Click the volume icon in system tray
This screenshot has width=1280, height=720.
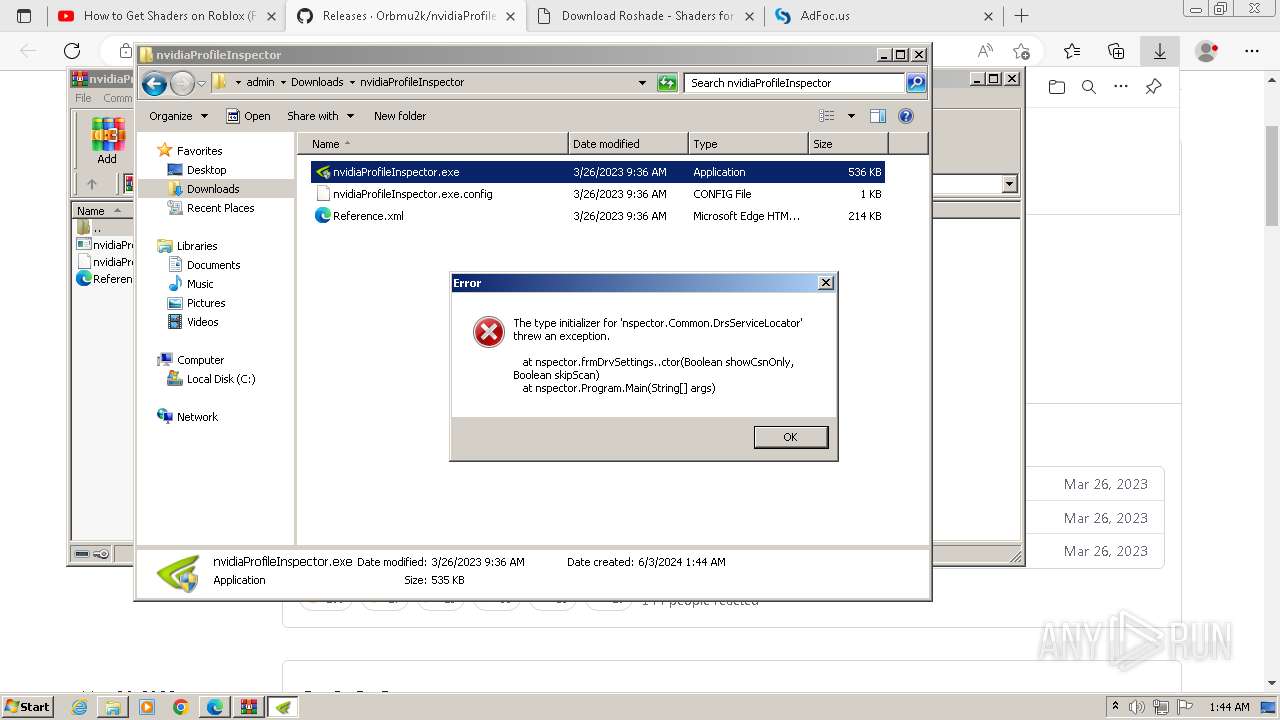(1135, 707)
